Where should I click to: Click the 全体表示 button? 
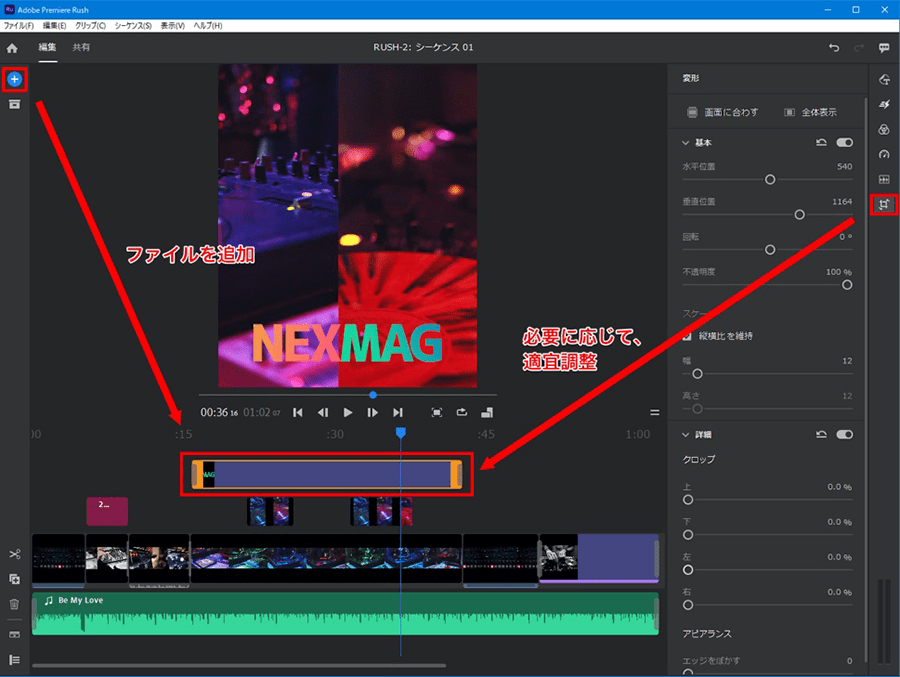[x=810, y=112]
